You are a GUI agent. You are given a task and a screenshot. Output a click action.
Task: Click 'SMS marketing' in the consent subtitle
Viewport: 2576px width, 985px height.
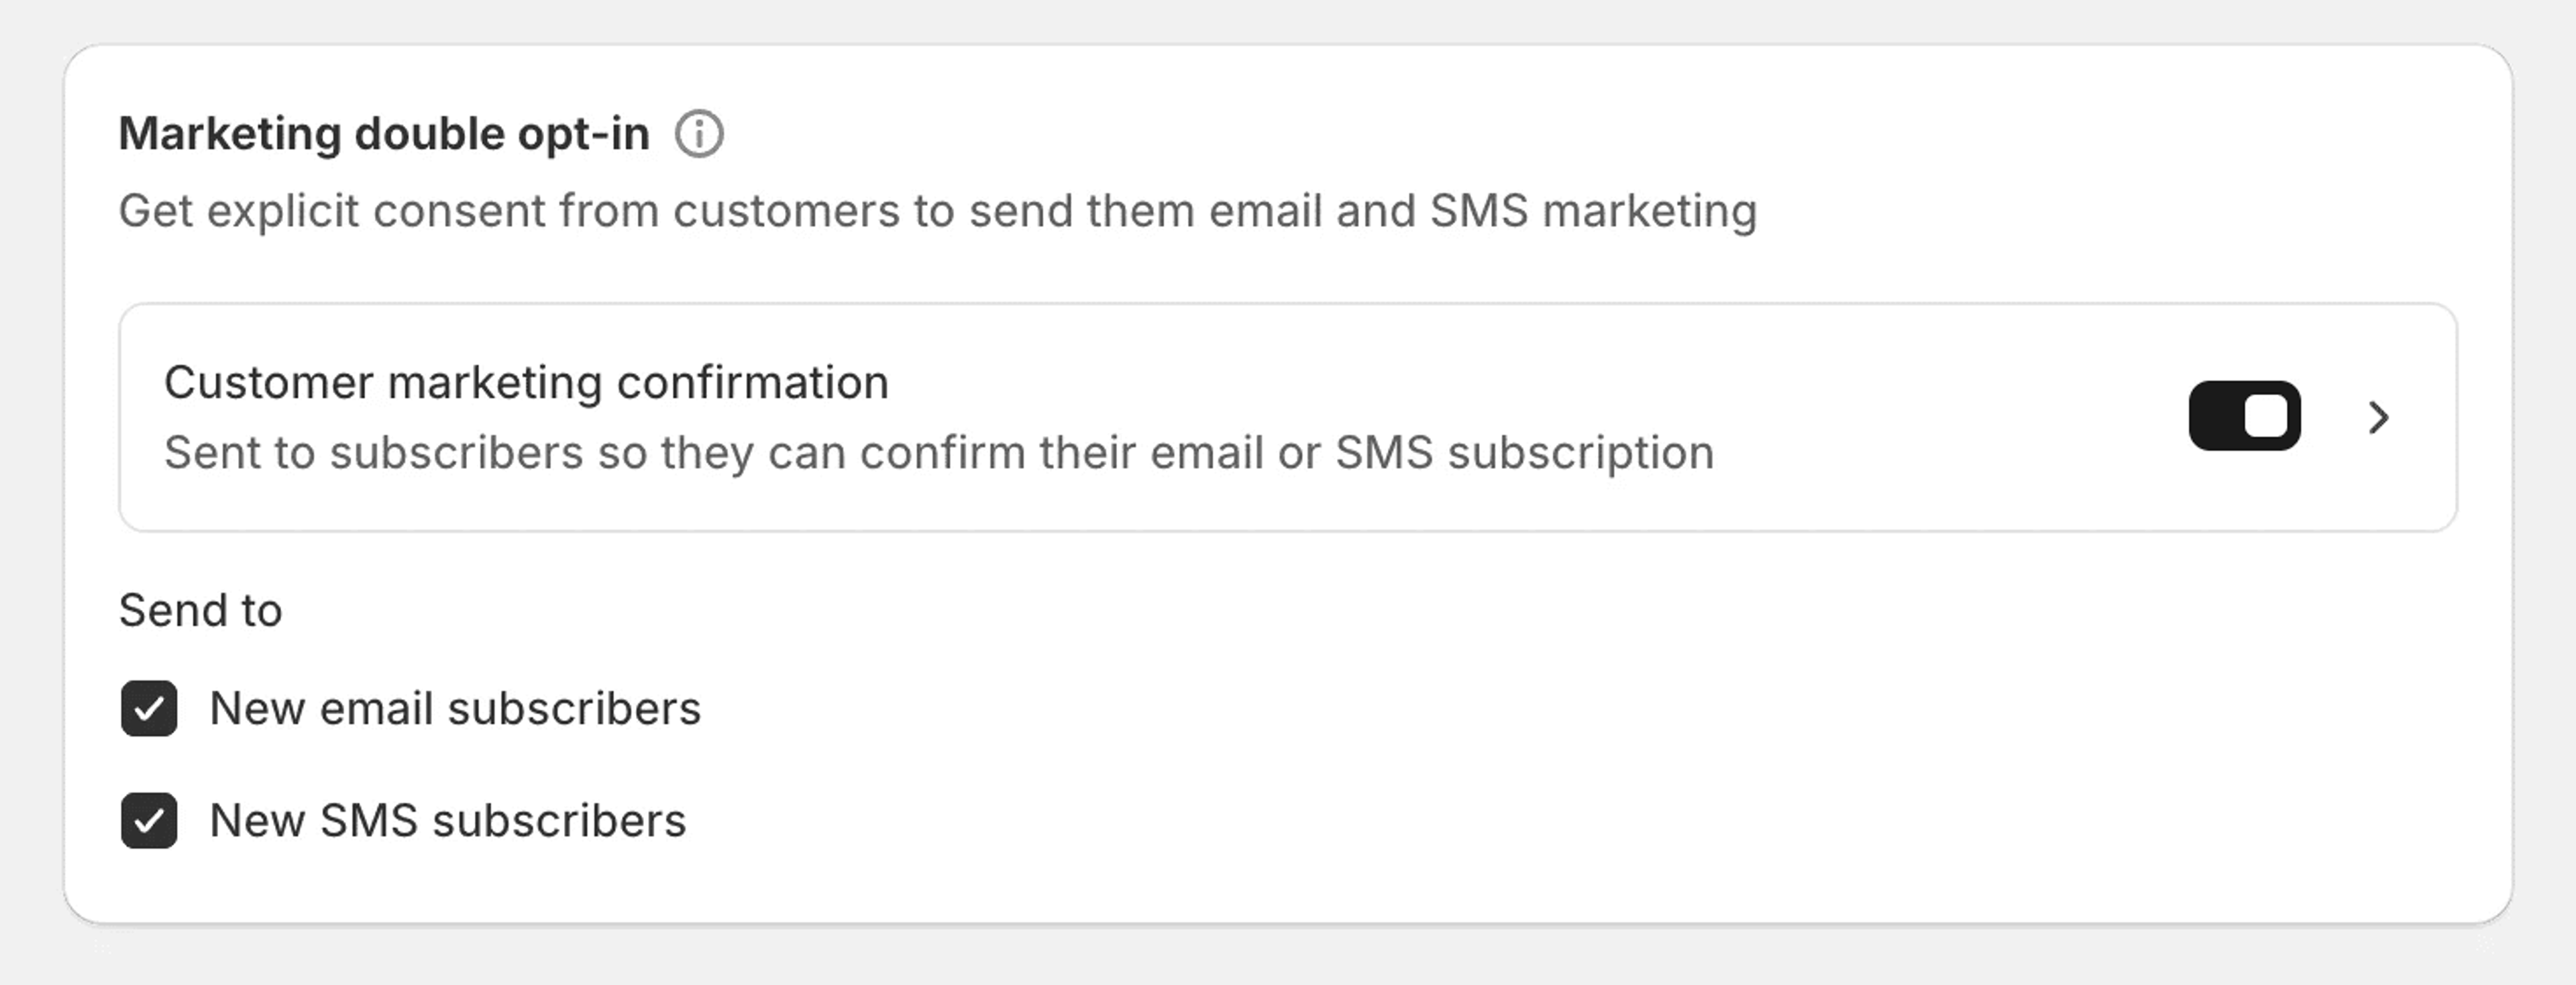click(x=1592, y=211)
